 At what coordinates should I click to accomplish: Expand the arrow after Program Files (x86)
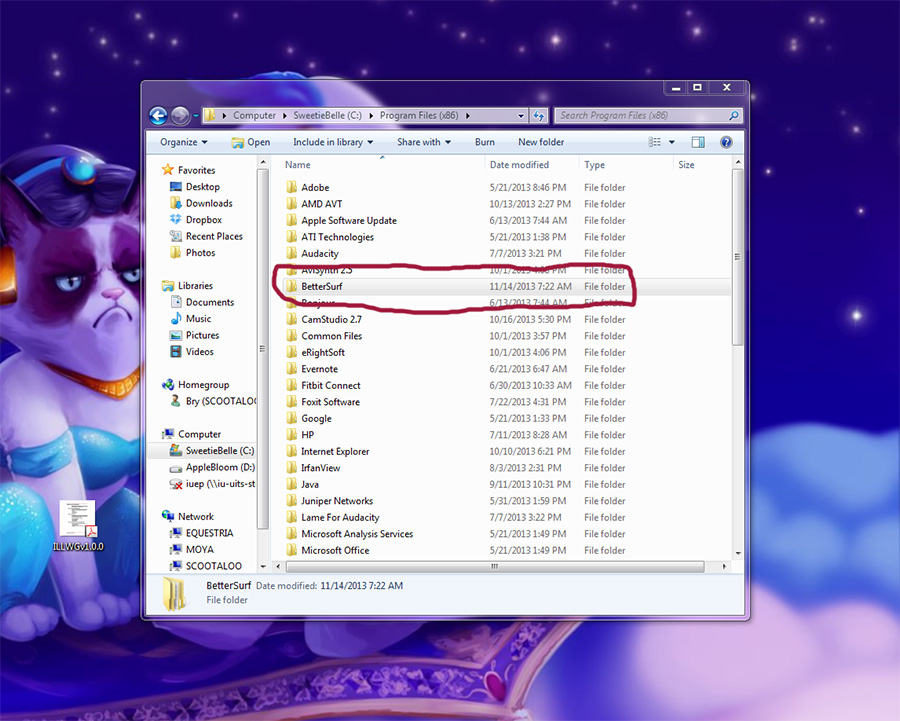[x=468, y=115]
